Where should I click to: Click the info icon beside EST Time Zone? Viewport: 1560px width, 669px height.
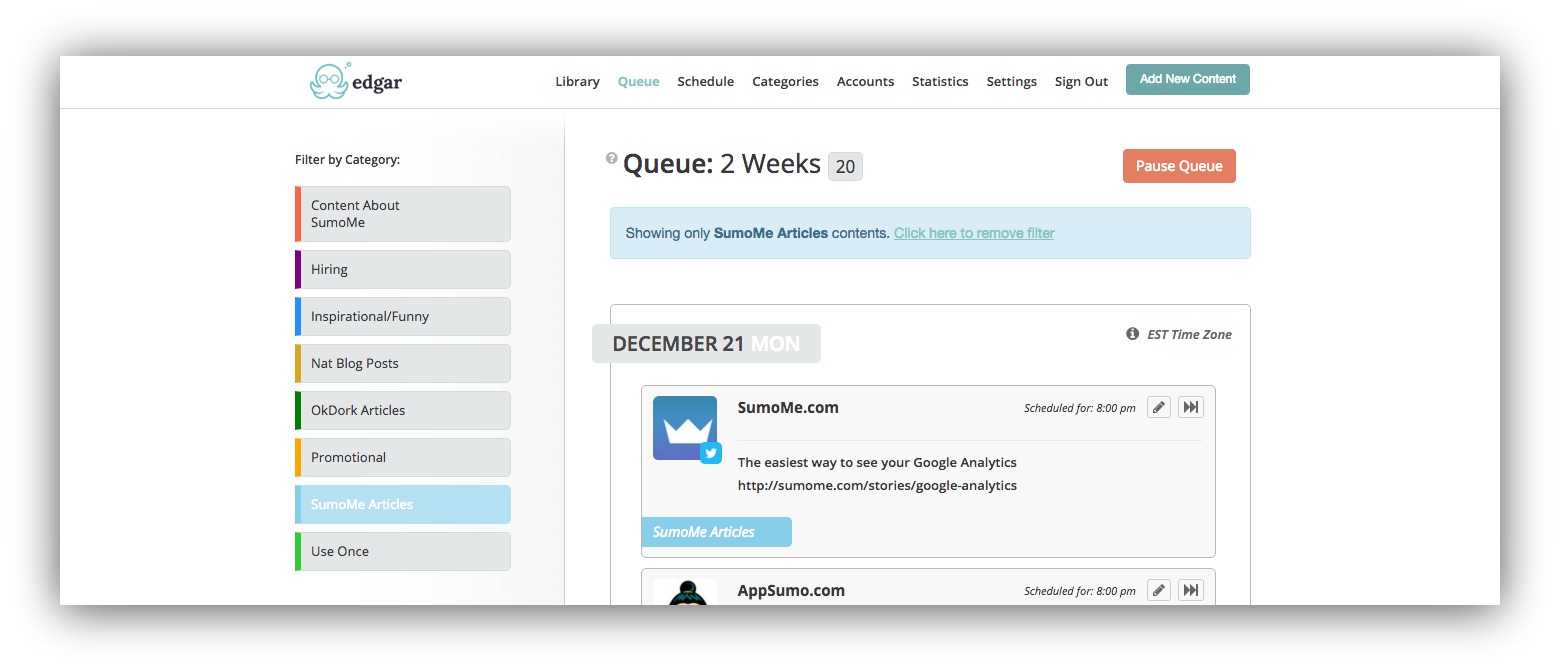click(1133, 334)
